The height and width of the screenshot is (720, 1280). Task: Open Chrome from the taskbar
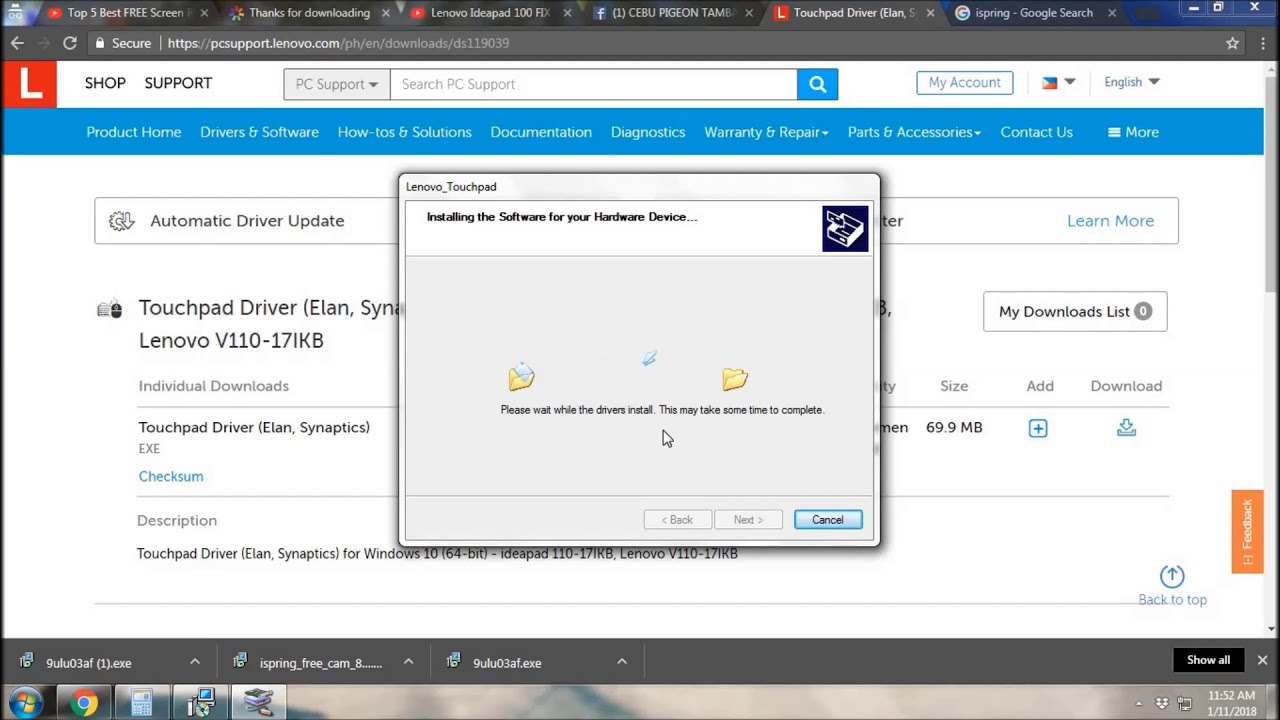click(84, 703)
